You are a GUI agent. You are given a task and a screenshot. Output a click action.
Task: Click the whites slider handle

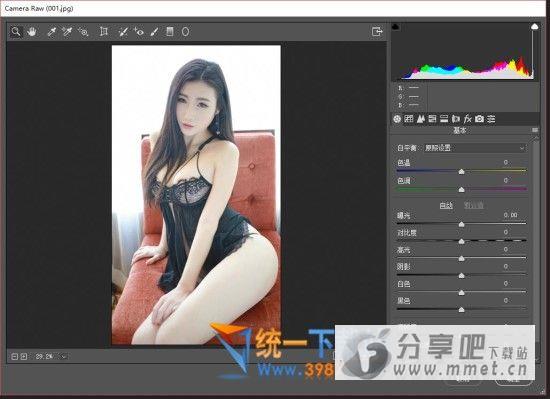point(462,292)
